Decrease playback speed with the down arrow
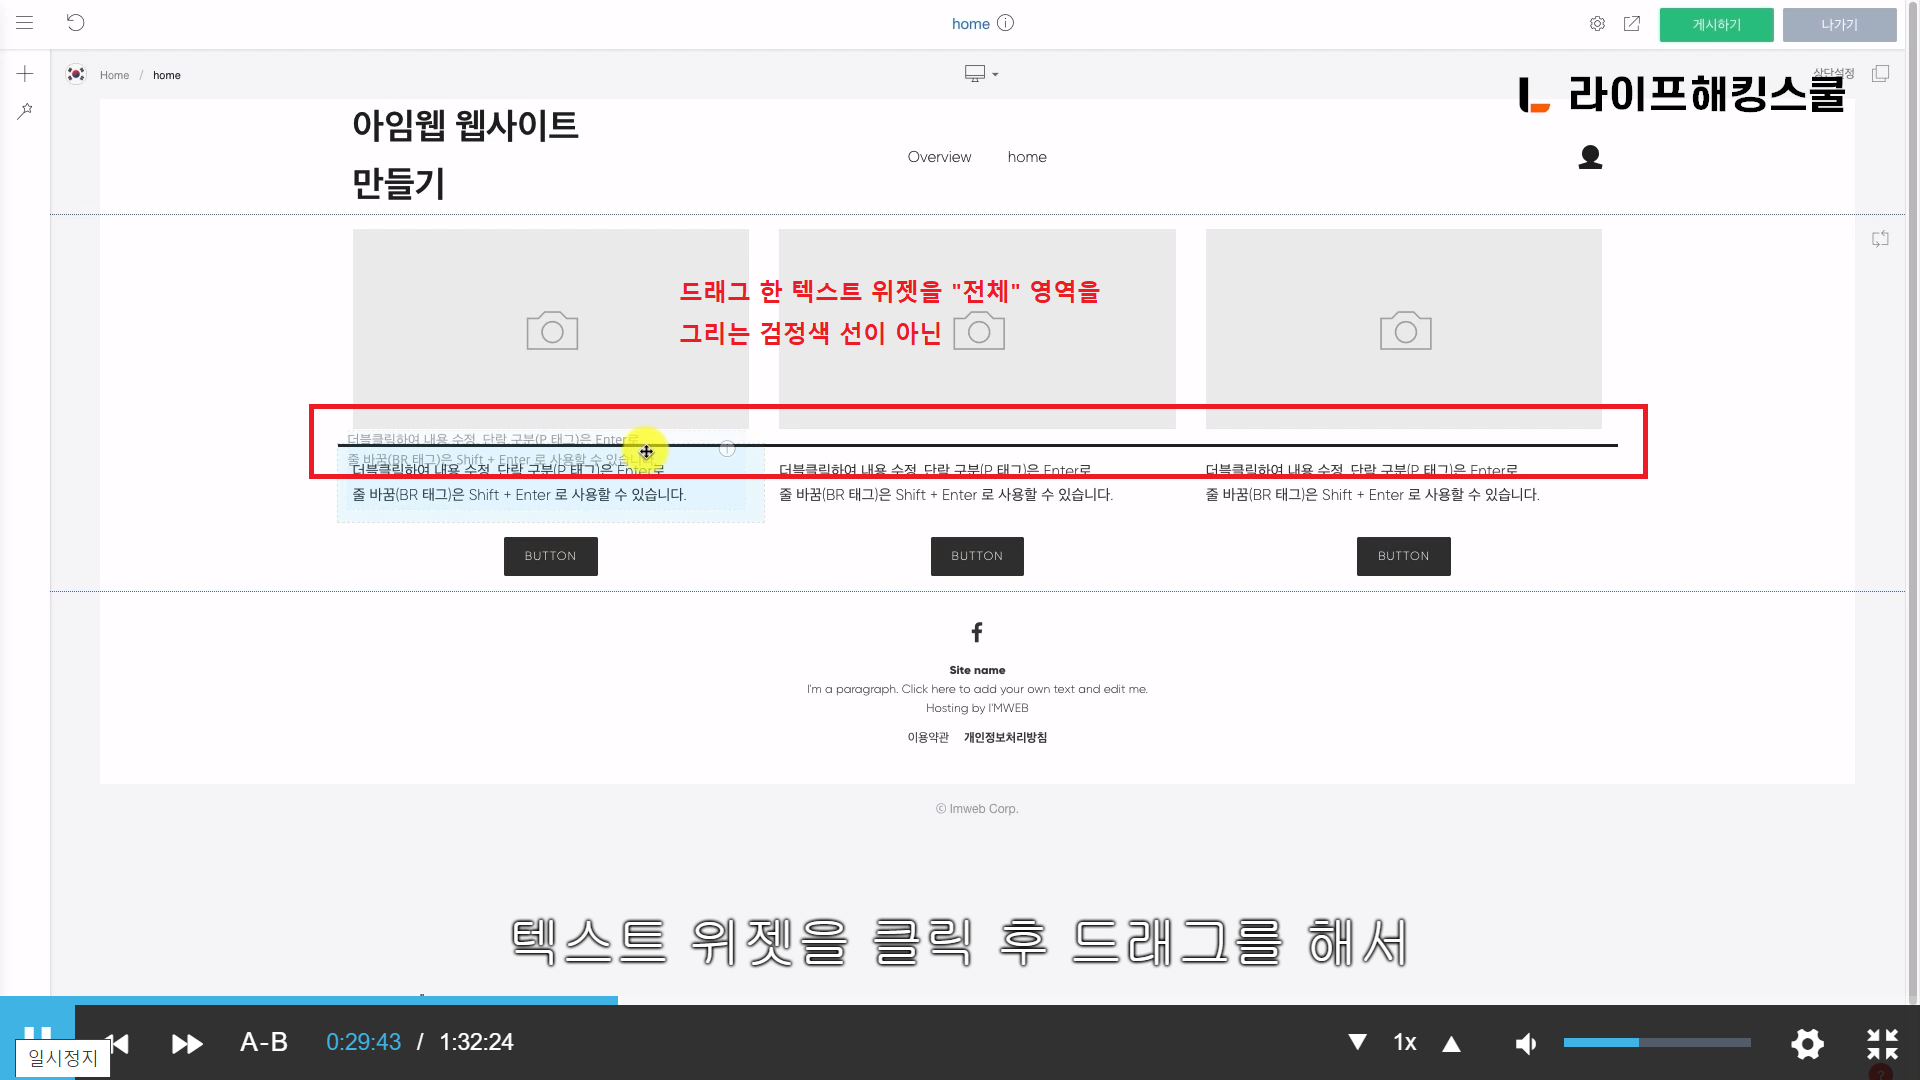This screenshot has height=1080, width=1920. coord(1357,1042)
